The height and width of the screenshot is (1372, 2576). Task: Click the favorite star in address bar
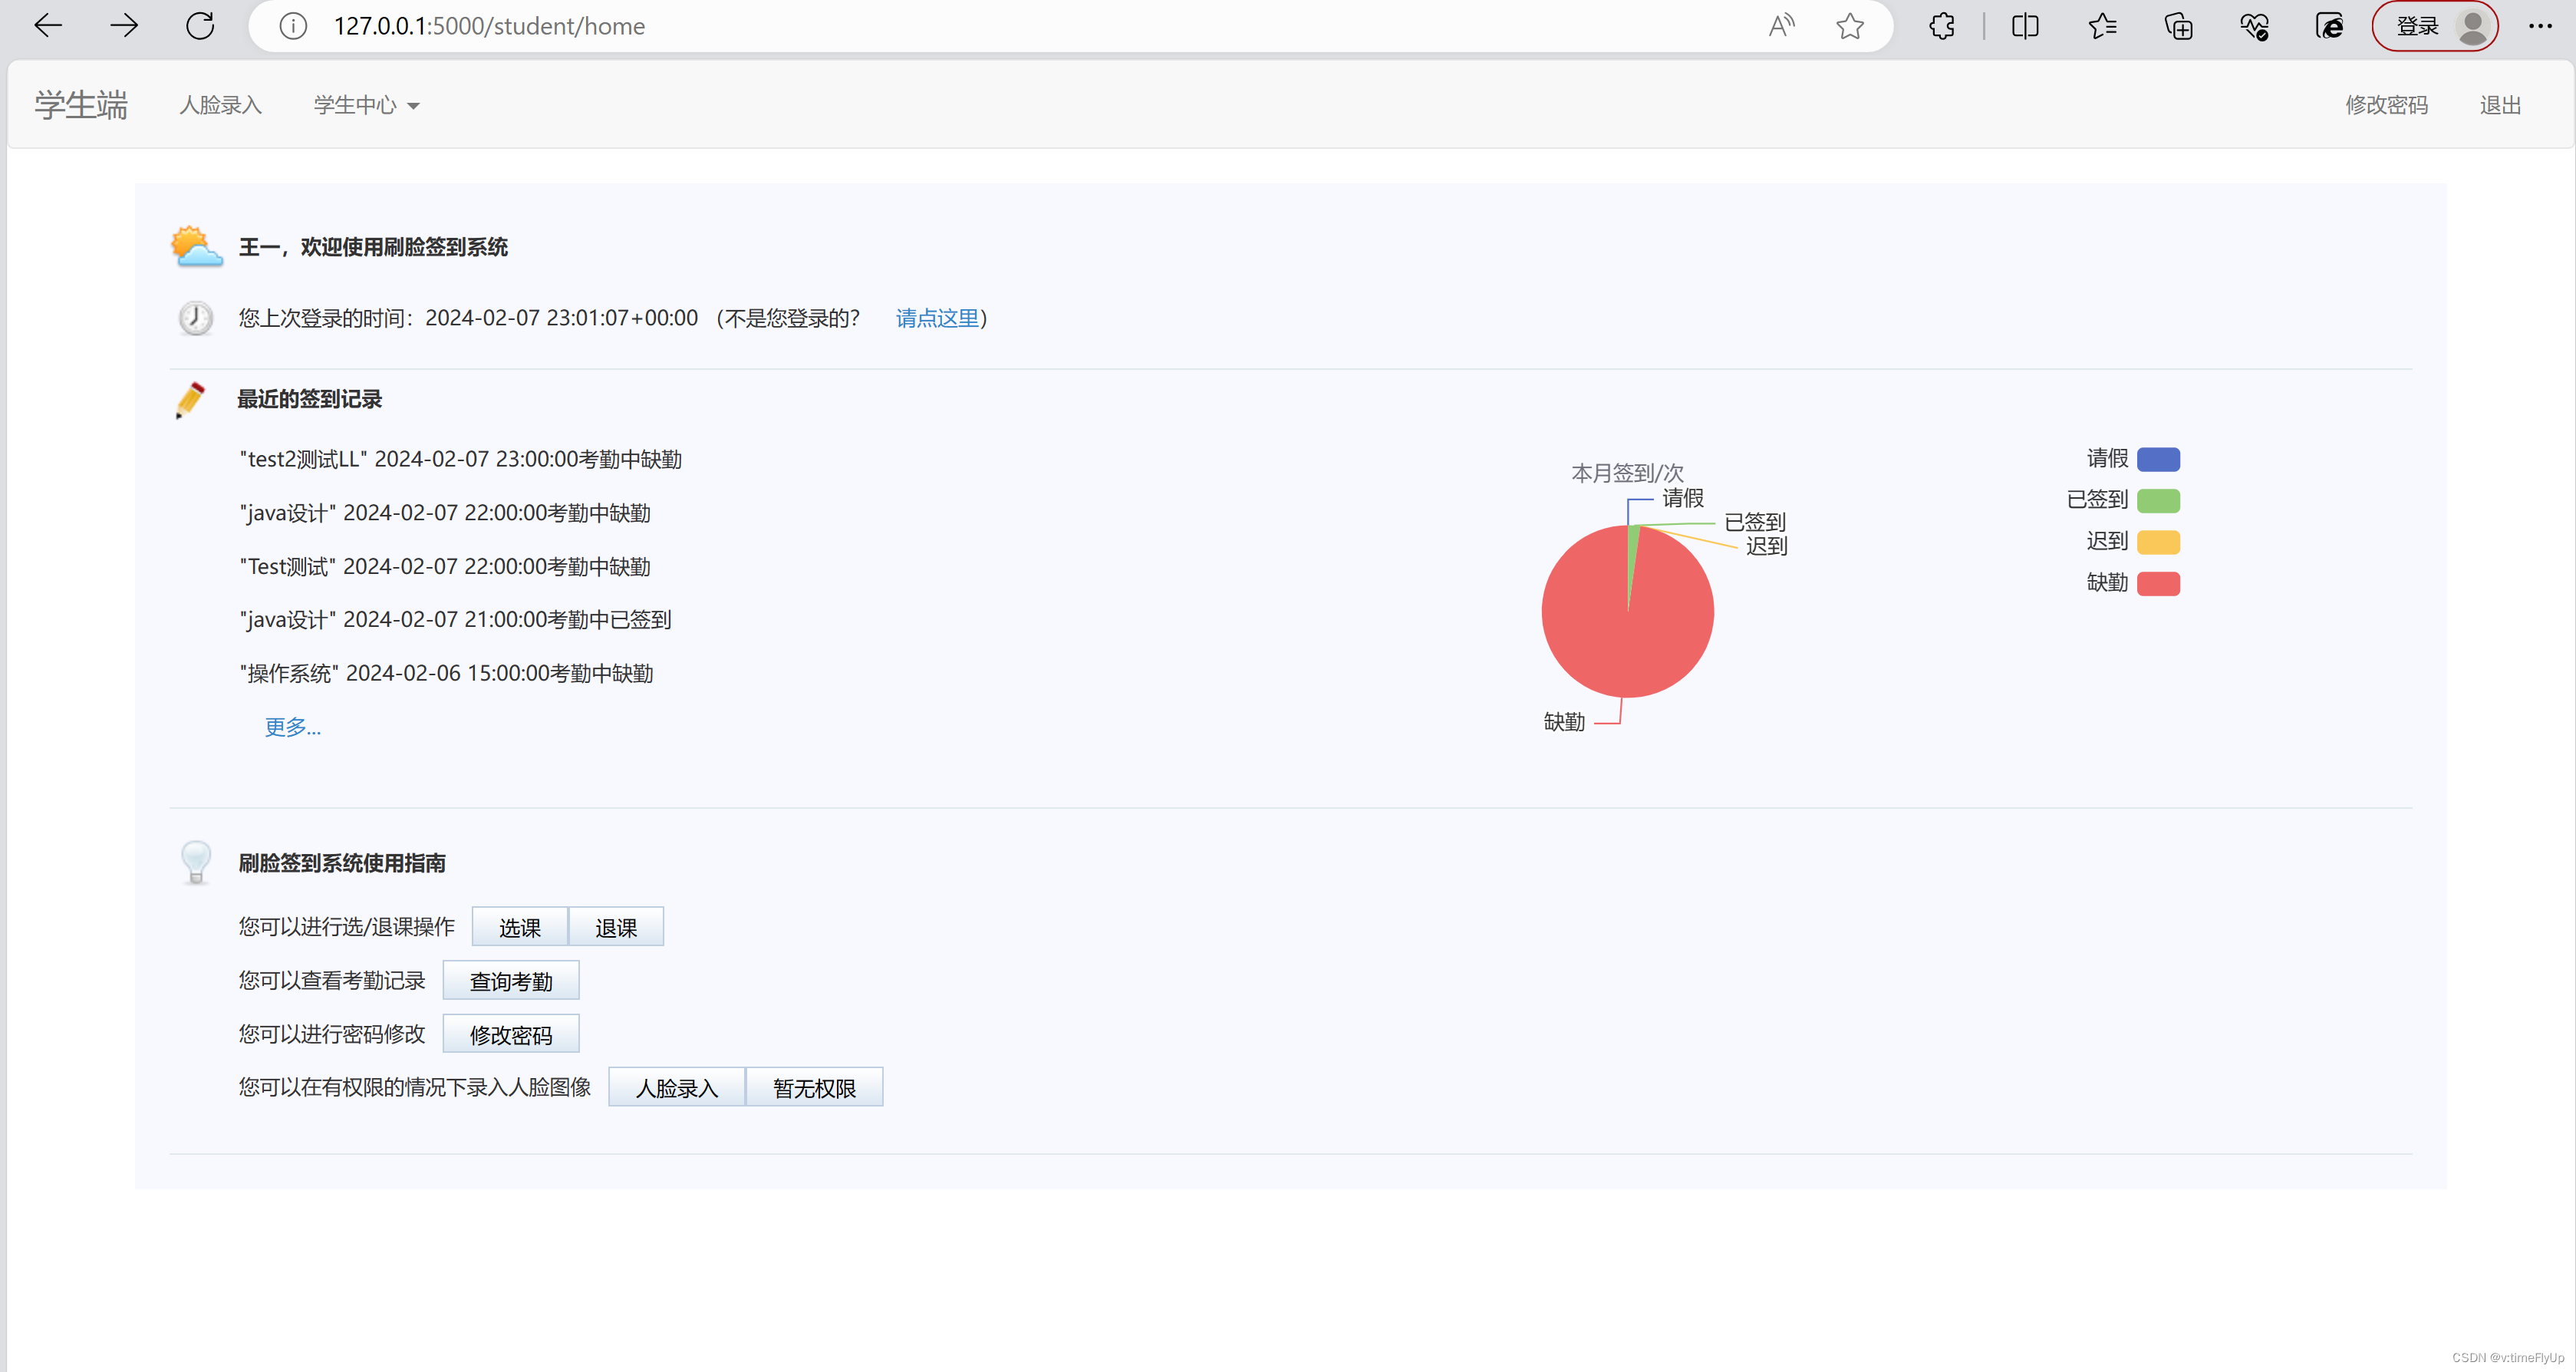[x=1849, y=26]
